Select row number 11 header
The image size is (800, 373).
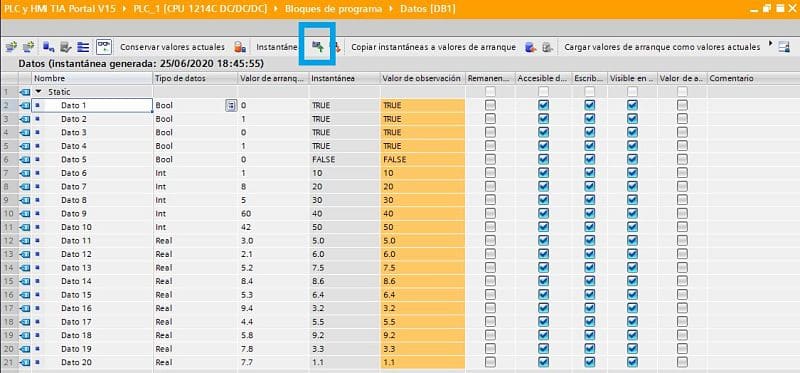coord(9,227)
